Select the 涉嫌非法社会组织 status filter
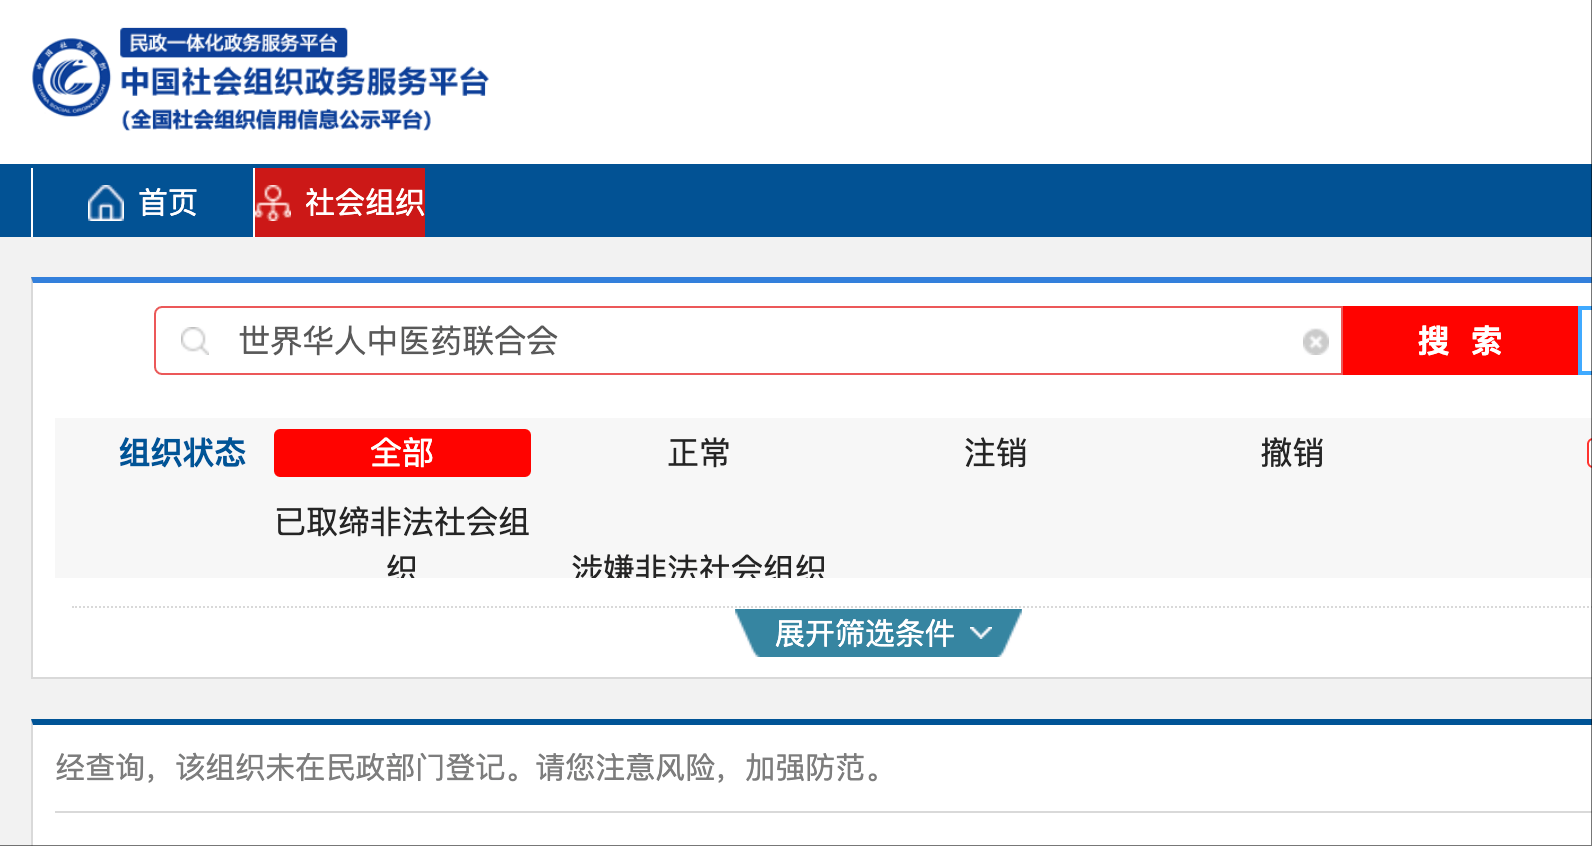 698,566
